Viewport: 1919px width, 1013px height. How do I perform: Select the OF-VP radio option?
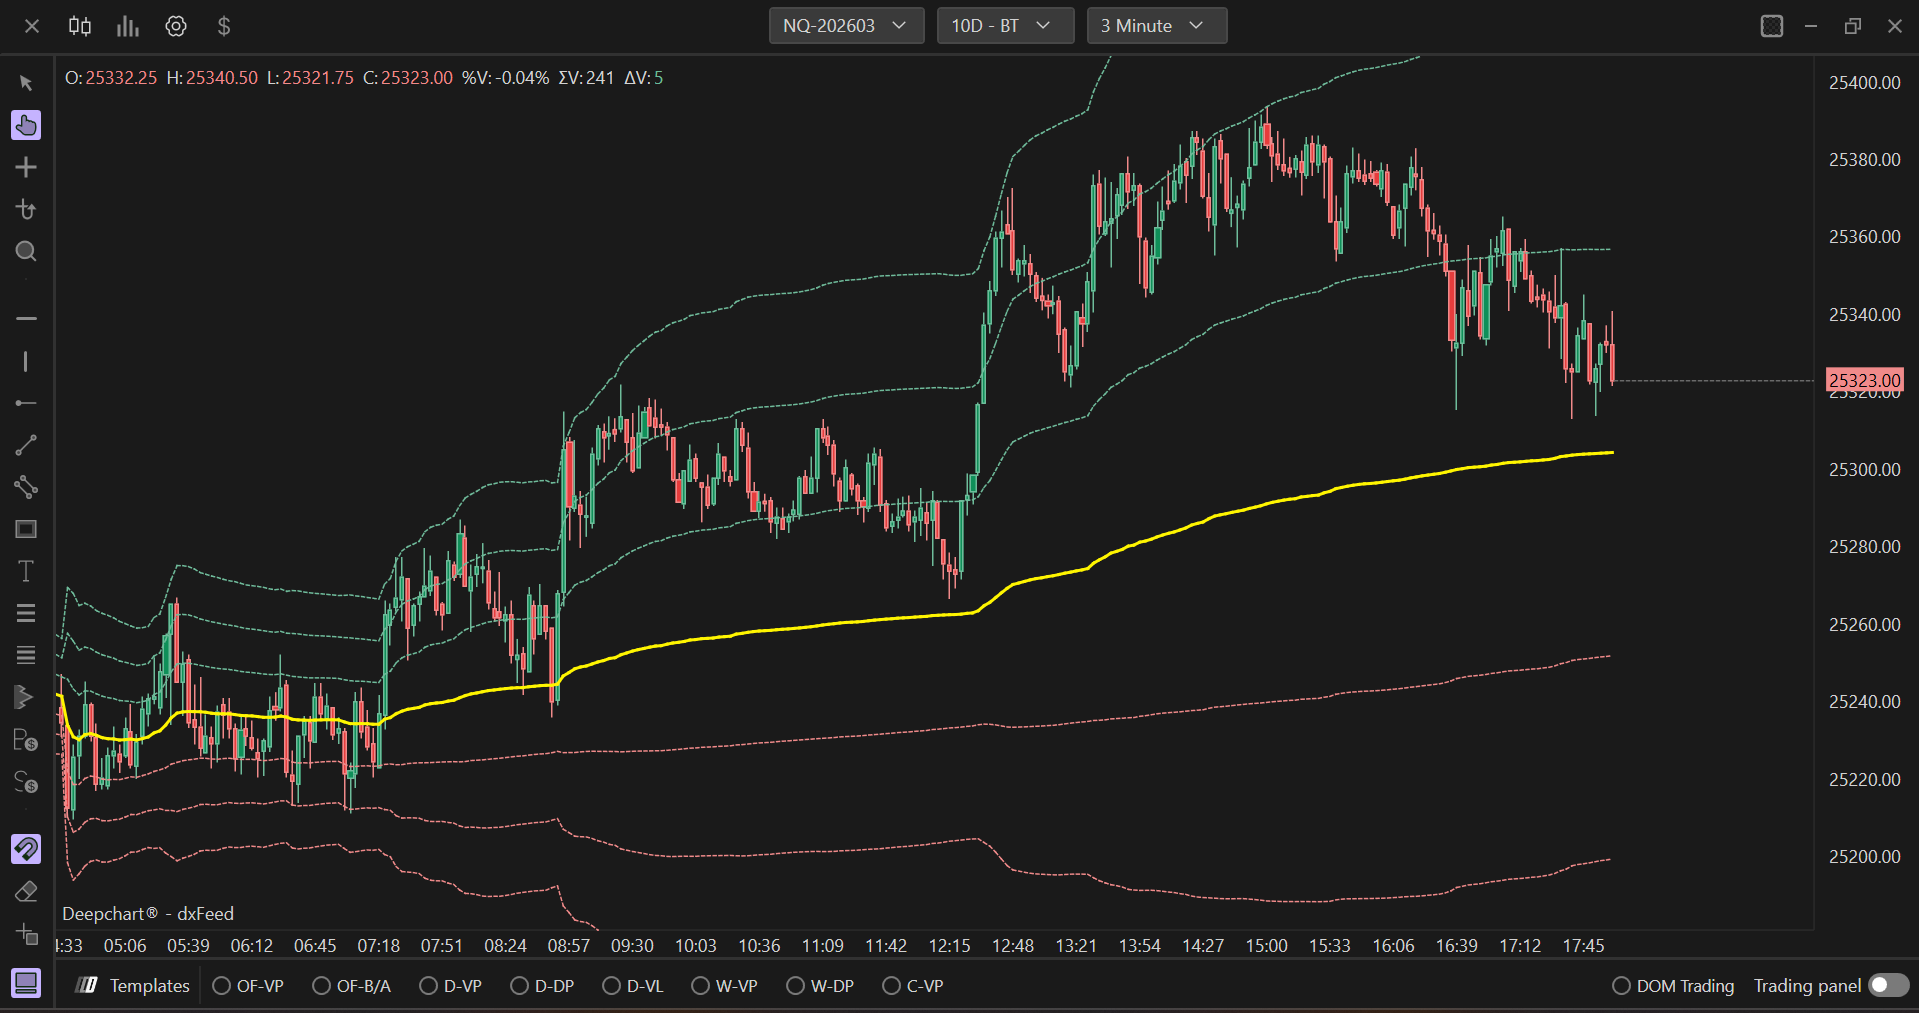(x=222, y=986)
